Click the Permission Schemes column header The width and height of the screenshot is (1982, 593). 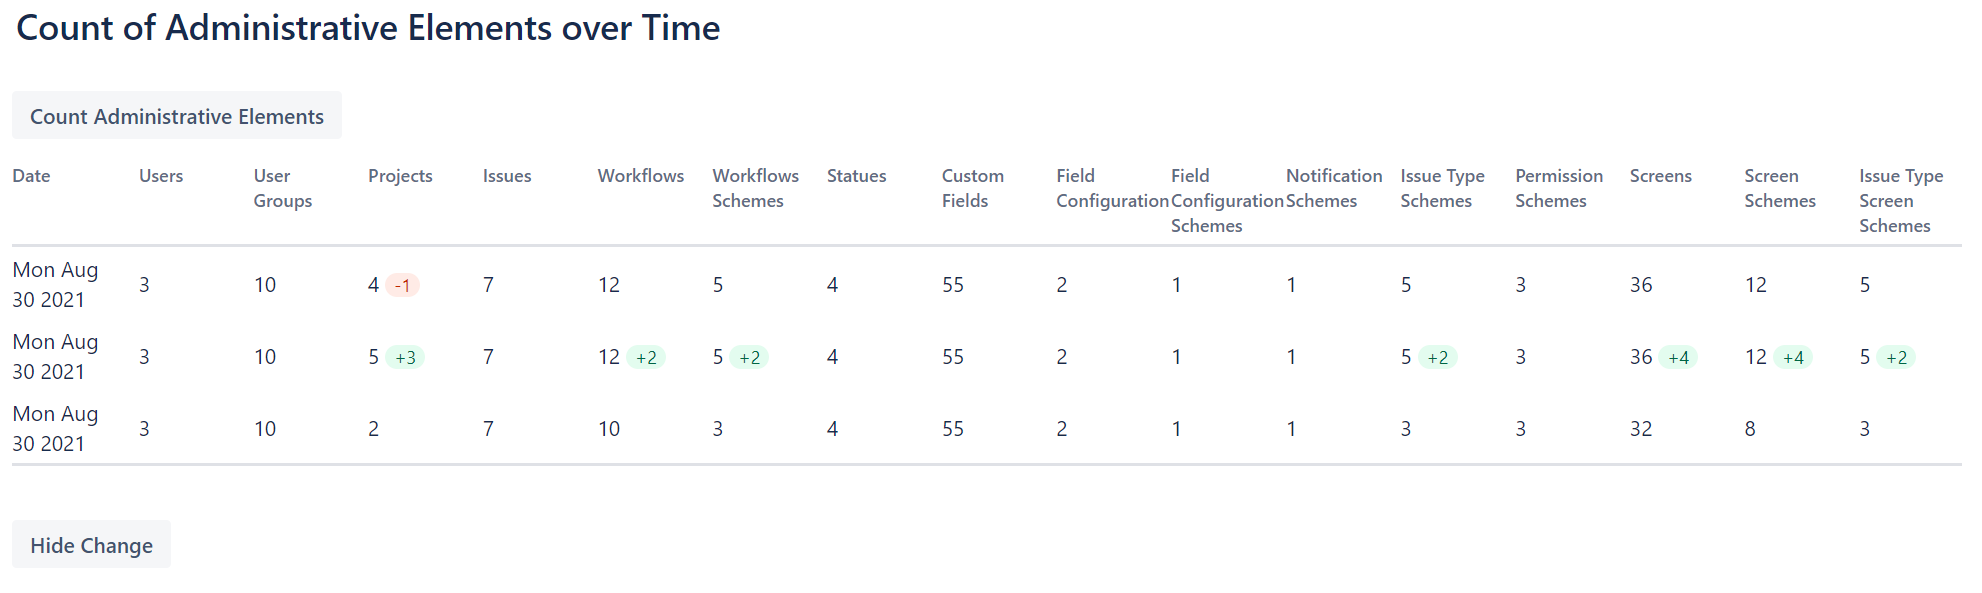coord(1559,188)
